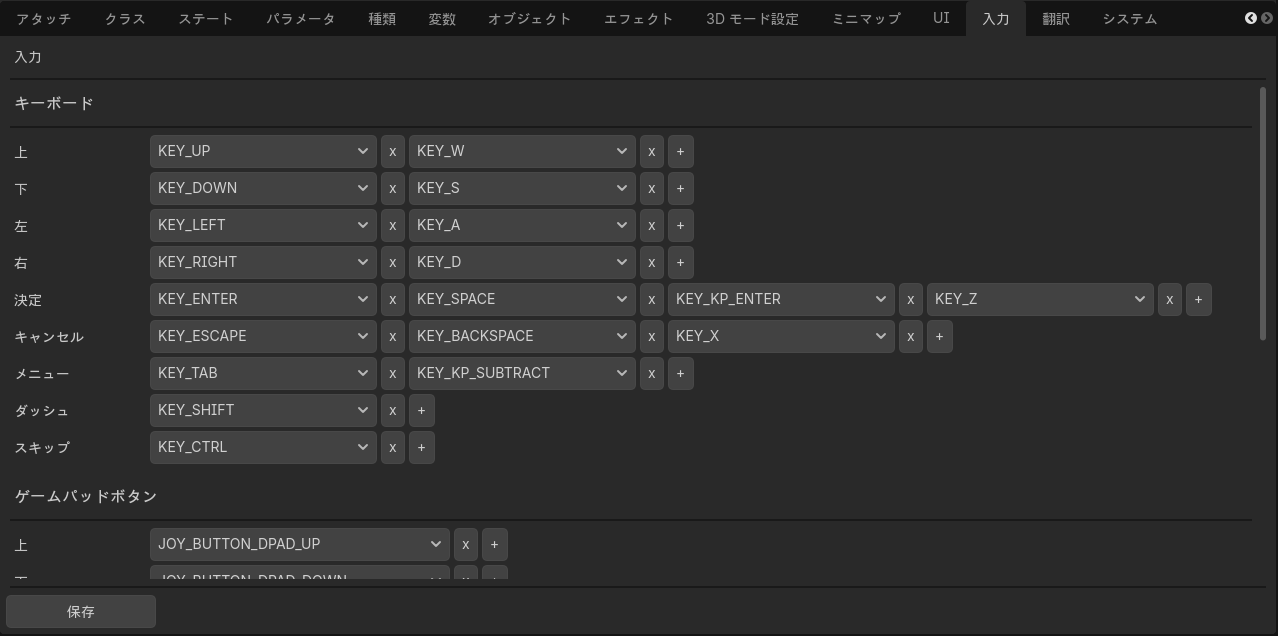Add a key binding to 下 row
Screen dimensions: 1278x636
(681, 188)
